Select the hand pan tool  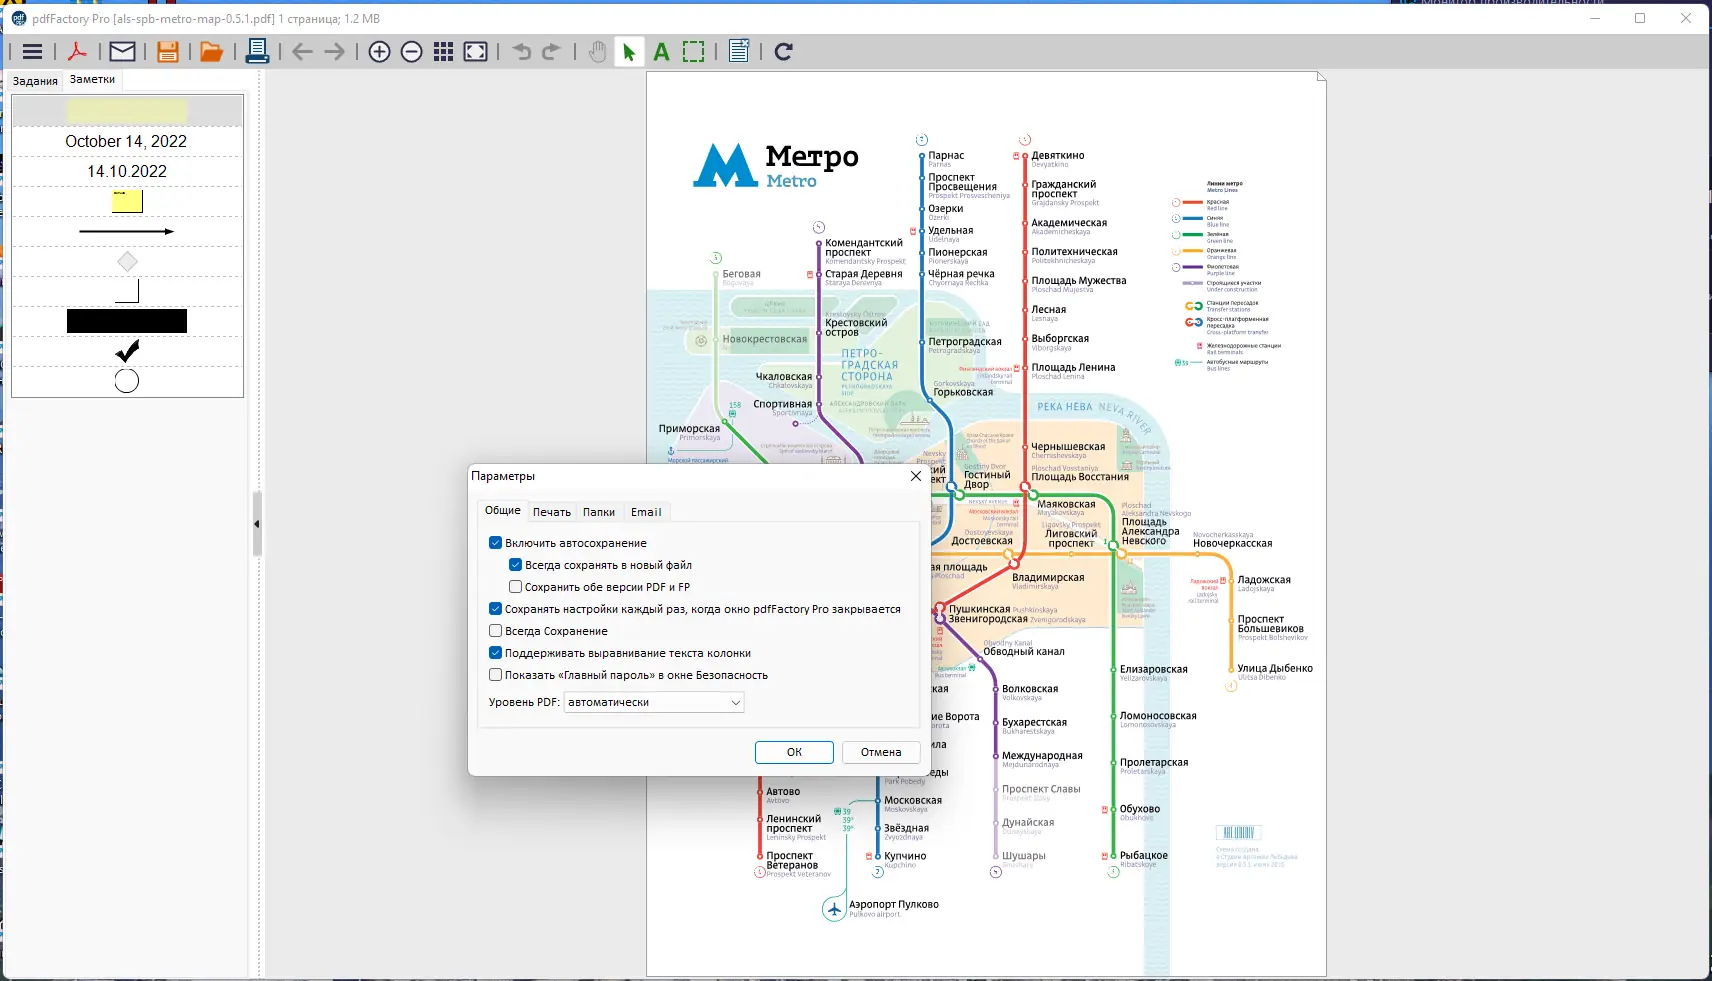(x=597, y=52)
